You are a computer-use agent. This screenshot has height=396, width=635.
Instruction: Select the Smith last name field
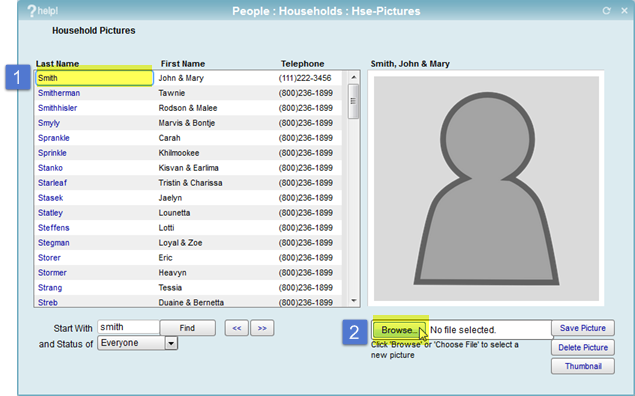pyautogui.click(x=94, y=78)
